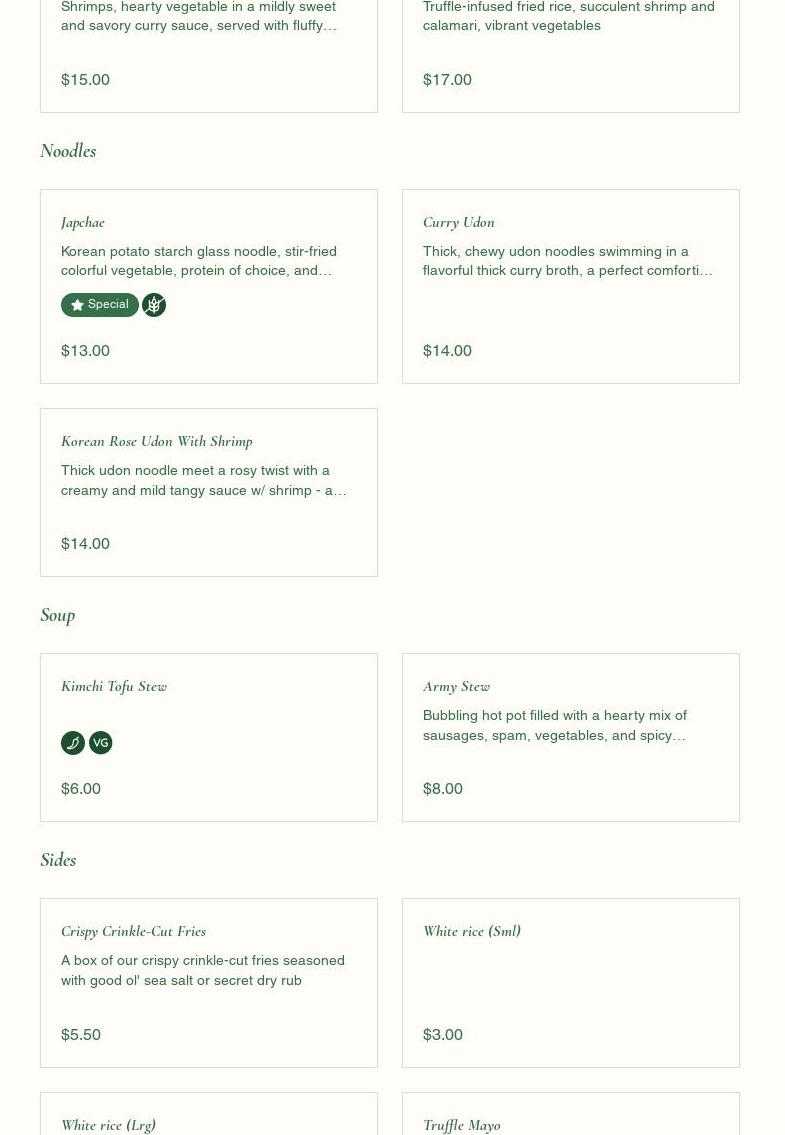This screenshot has width=785, height=1135.
Task: Click the spicy pepper icon on Kimchi Tofu Stew
Action: [x=73, y=743]
